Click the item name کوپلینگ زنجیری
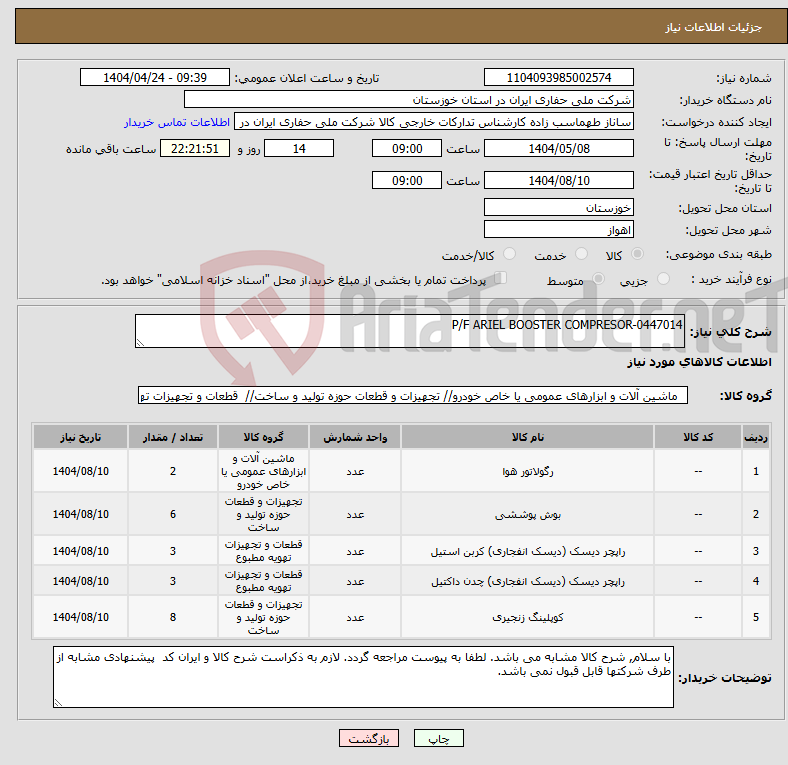This screenshot has height=765, width=788. pyautogui.click(x=527, y=617)
